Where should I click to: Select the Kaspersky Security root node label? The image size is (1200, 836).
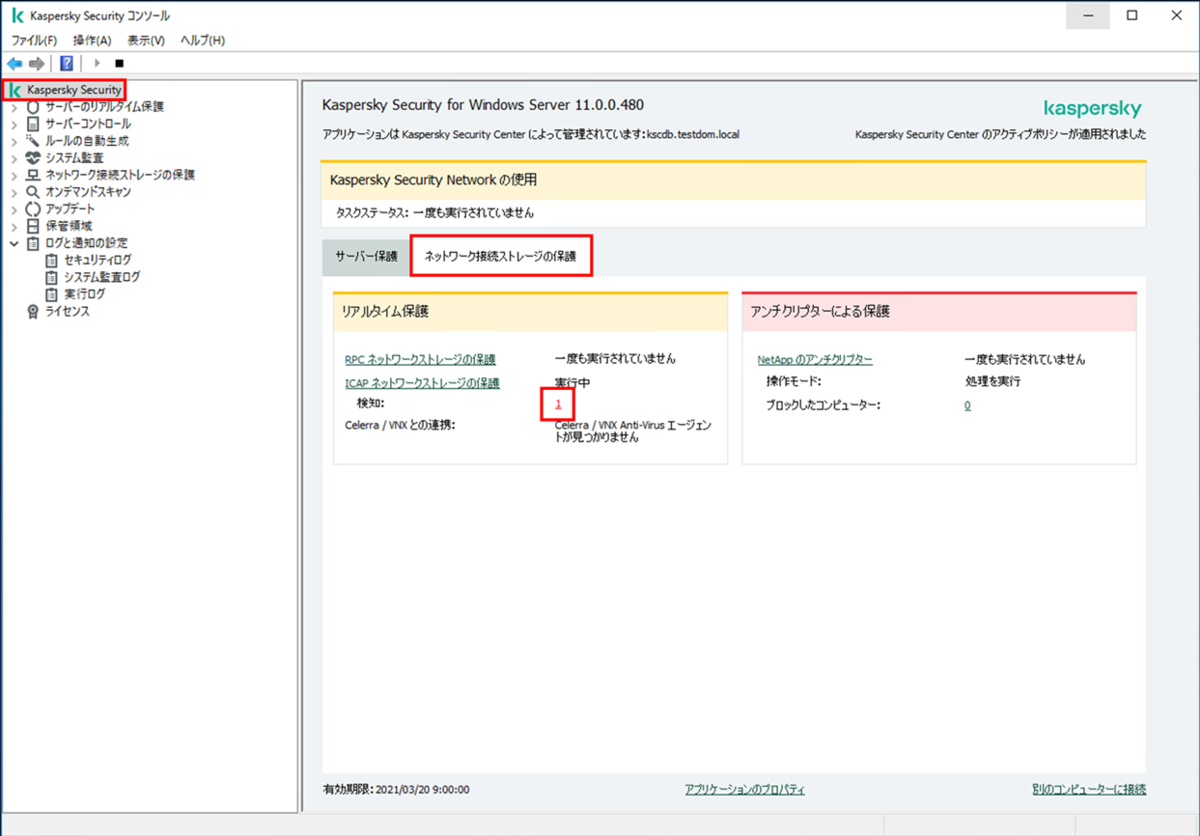(74, 90)
